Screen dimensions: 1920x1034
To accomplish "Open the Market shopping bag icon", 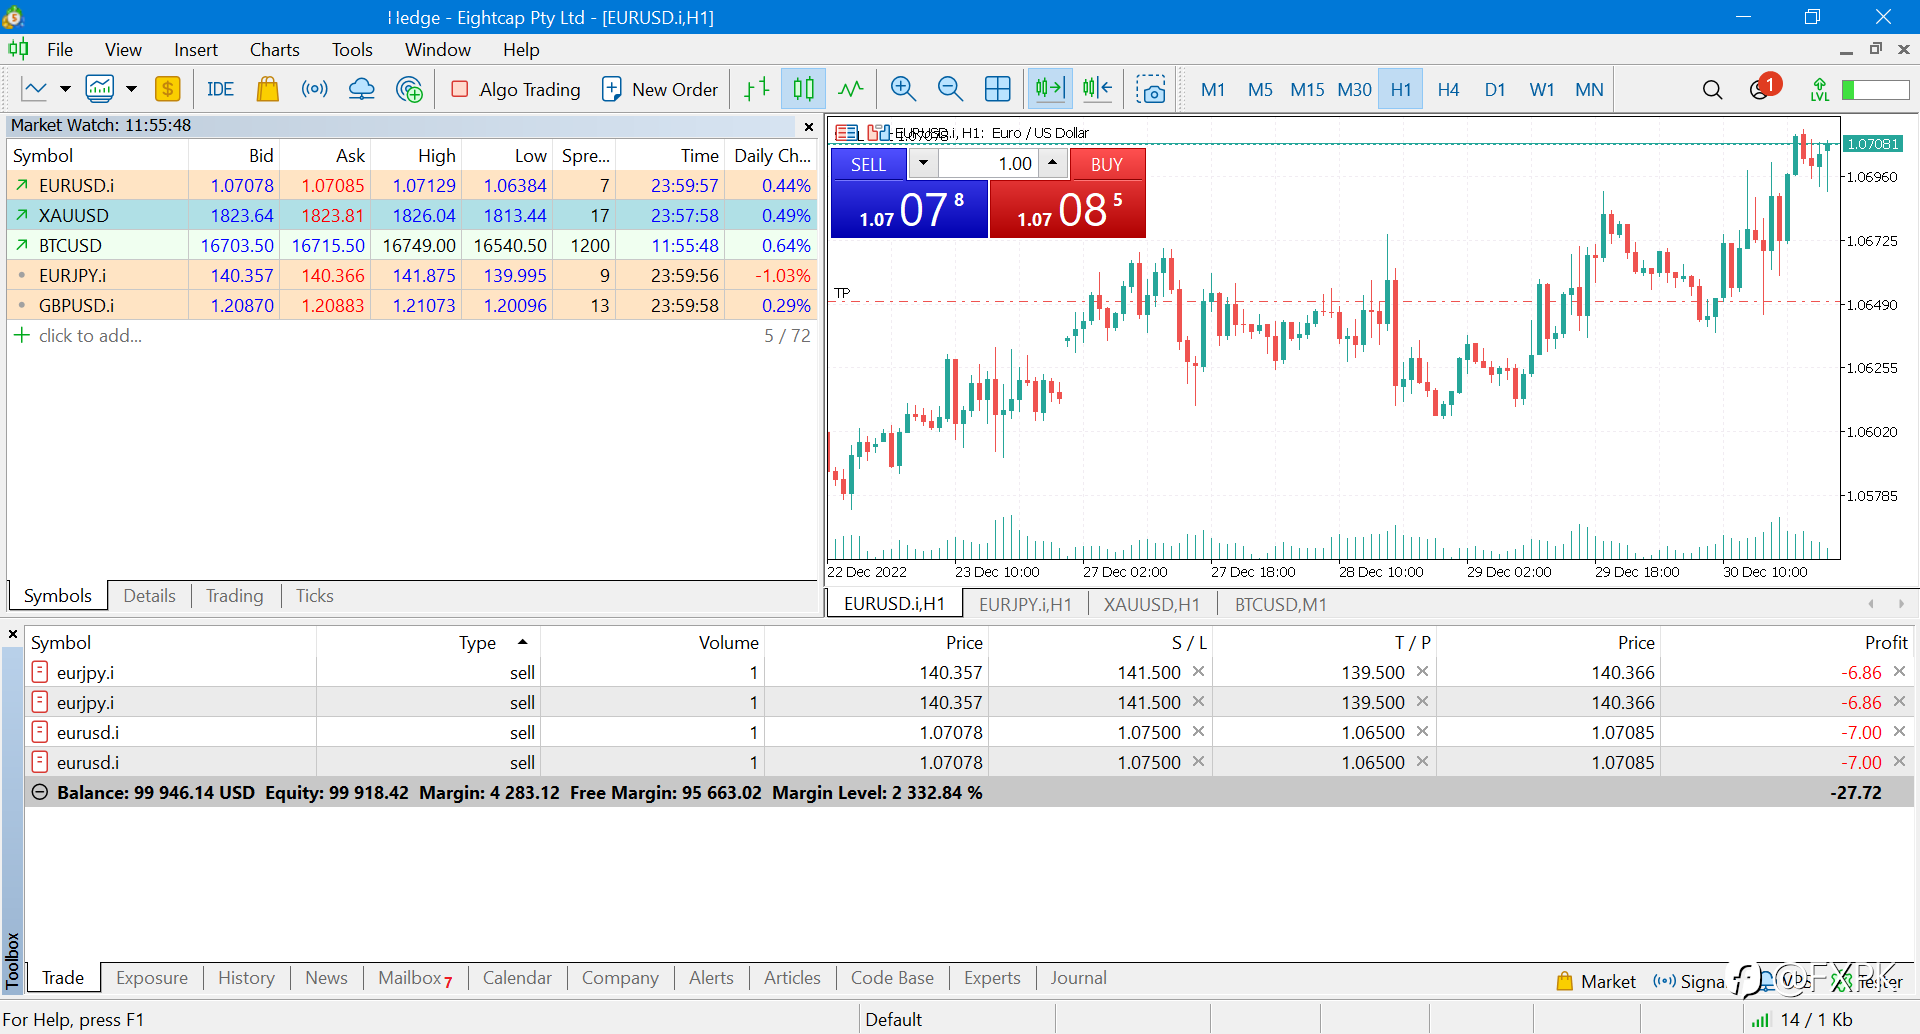I will pos(267,89).
